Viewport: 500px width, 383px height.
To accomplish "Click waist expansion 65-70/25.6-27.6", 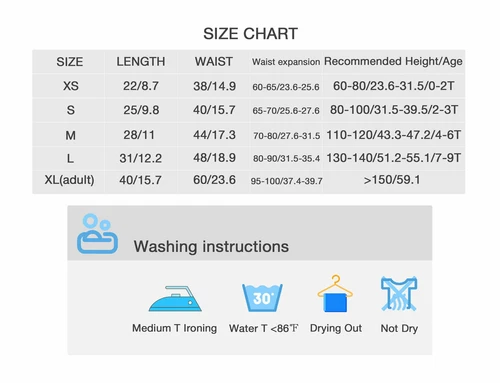I will 286,111.
